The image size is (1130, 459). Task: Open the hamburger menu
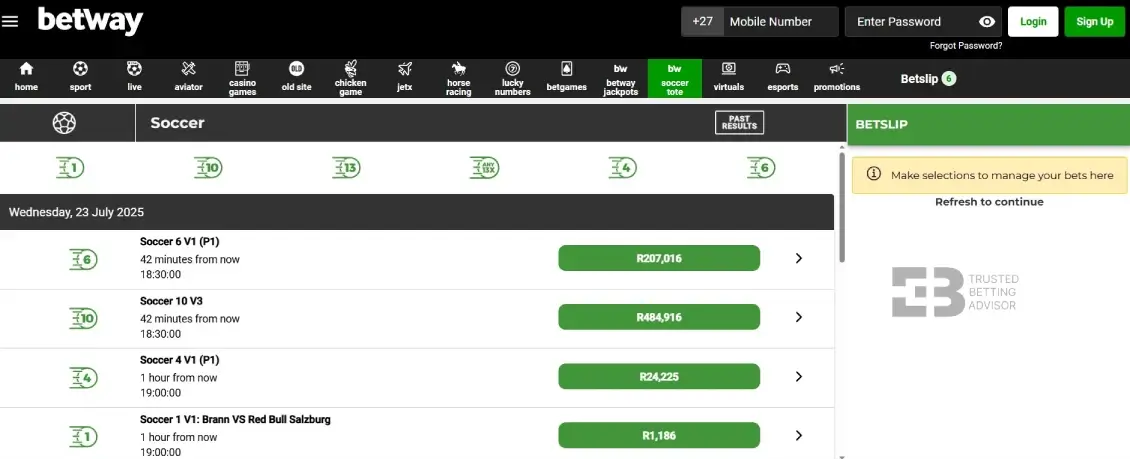pyautogui.click(x=10, y=22)
